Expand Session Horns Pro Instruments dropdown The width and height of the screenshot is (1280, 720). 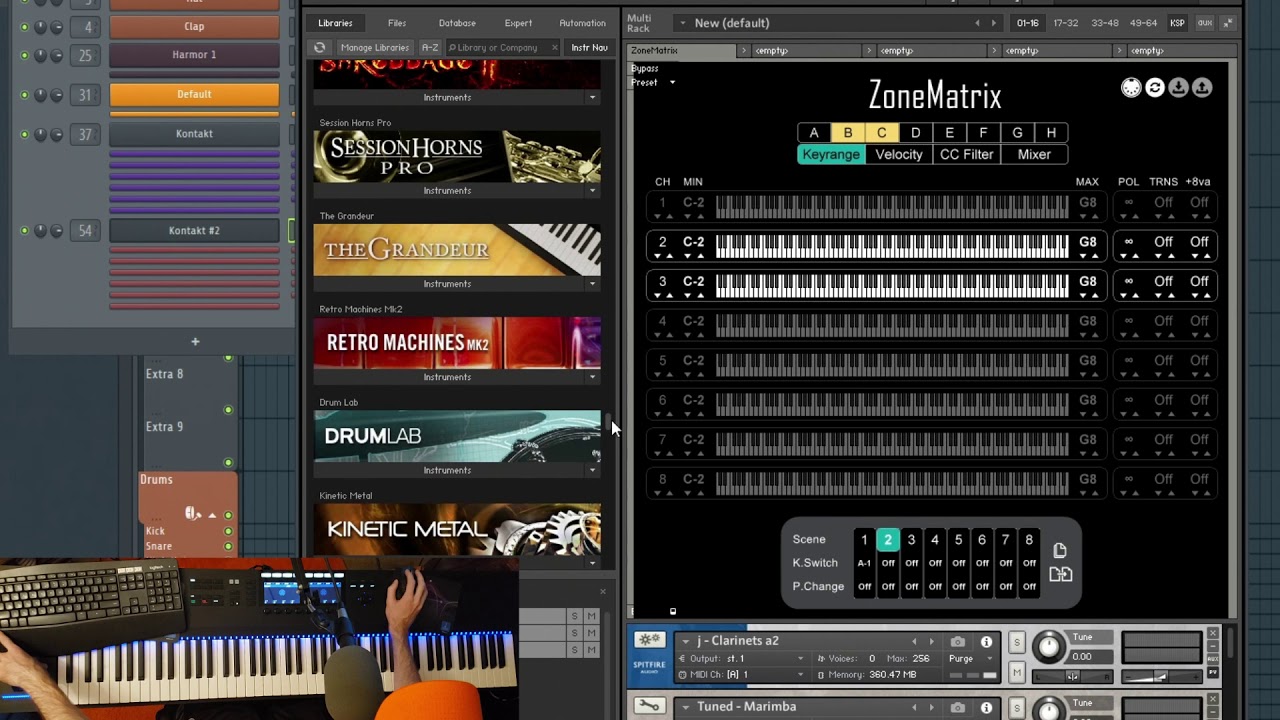tap(592, 191)
